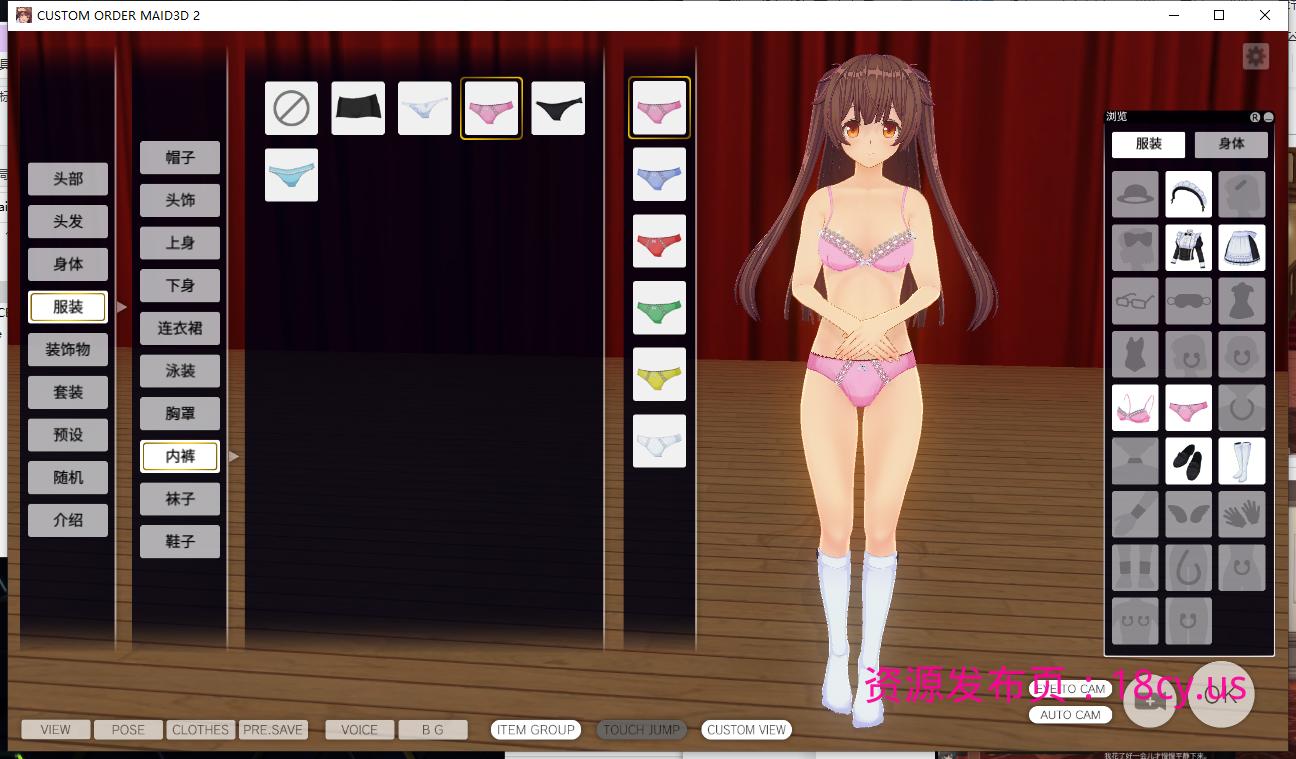
Task: Select the necklace ring slot icon
Action: click(1241, 408)
